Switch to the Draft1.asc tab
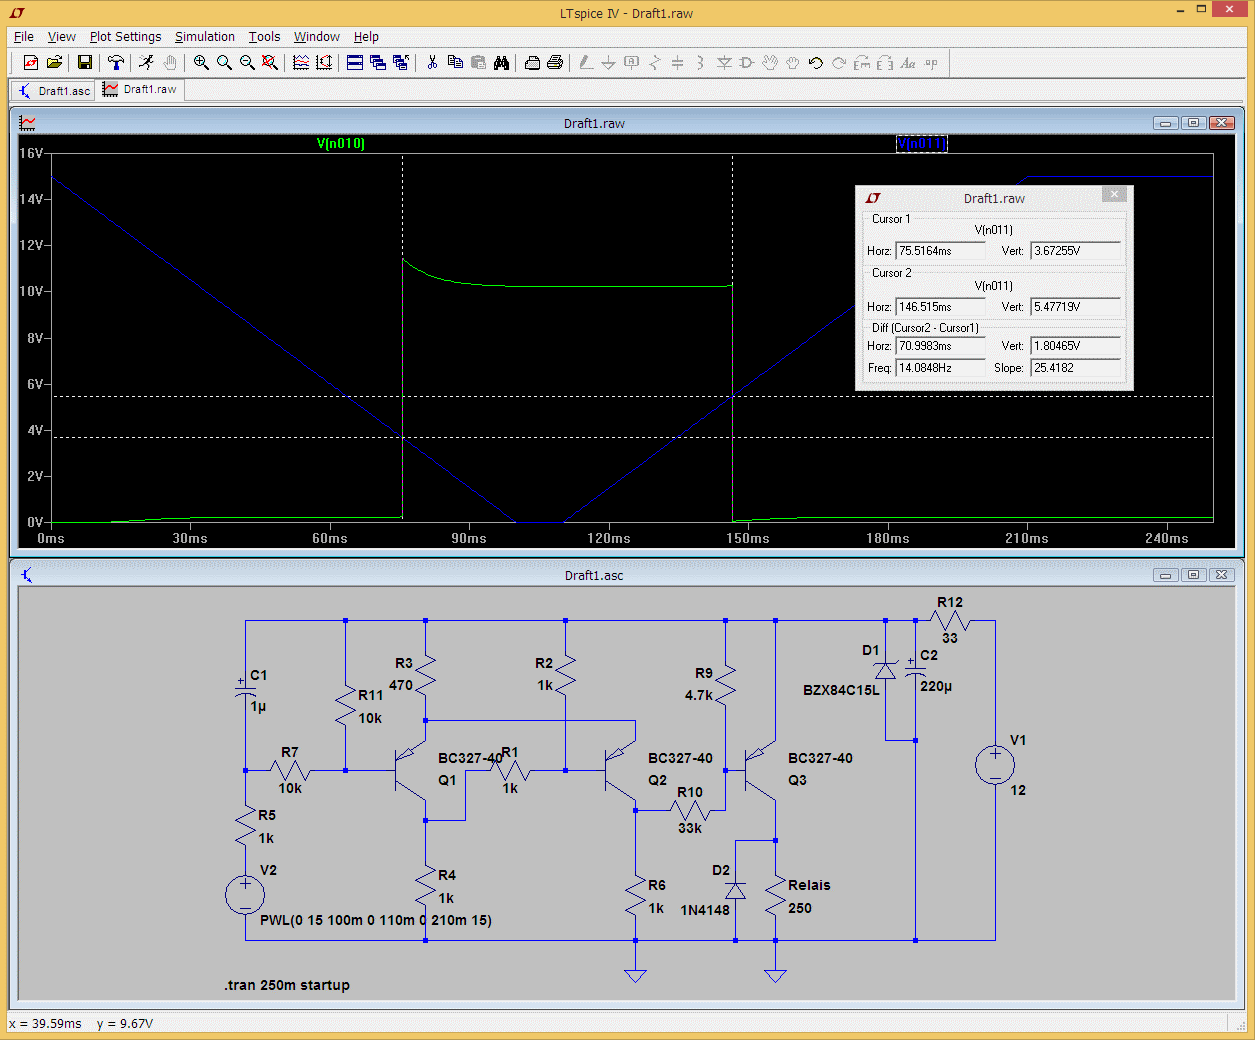Viewport: 1255px width, 1040px height. [x=54, y=91]
